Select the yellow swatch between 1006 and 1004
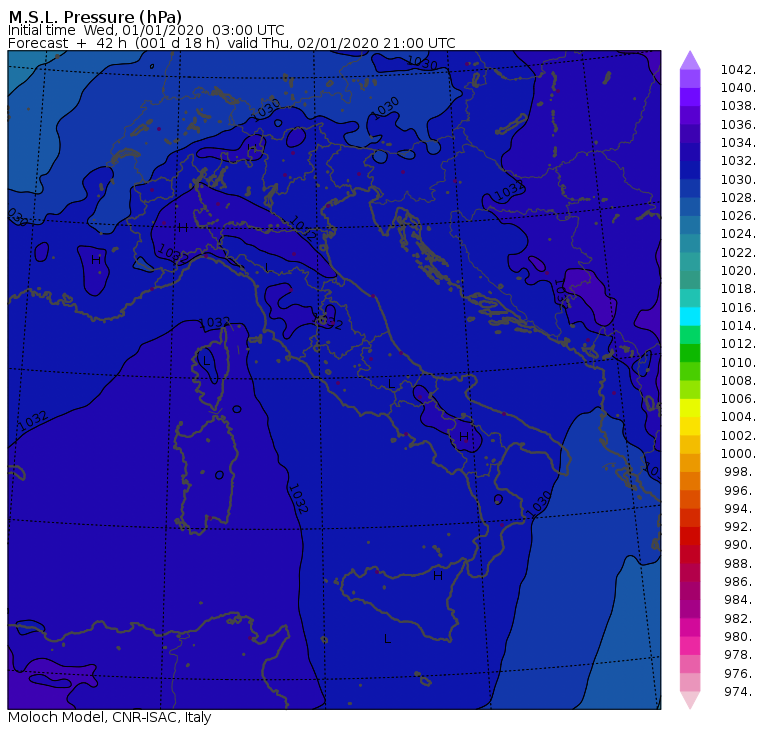The height and width of the screenshot is (731, 760). pos(690,408)
